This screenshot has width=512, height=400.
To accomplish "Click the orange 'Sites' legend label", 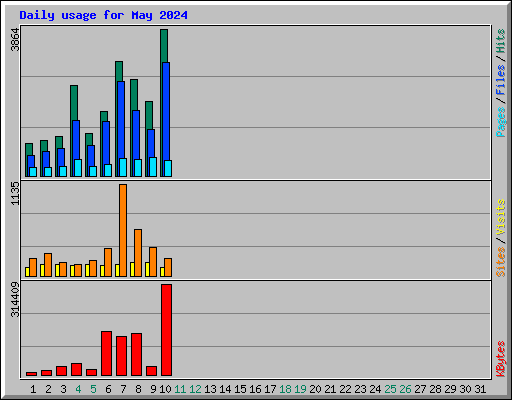I will tap(501, 262).
